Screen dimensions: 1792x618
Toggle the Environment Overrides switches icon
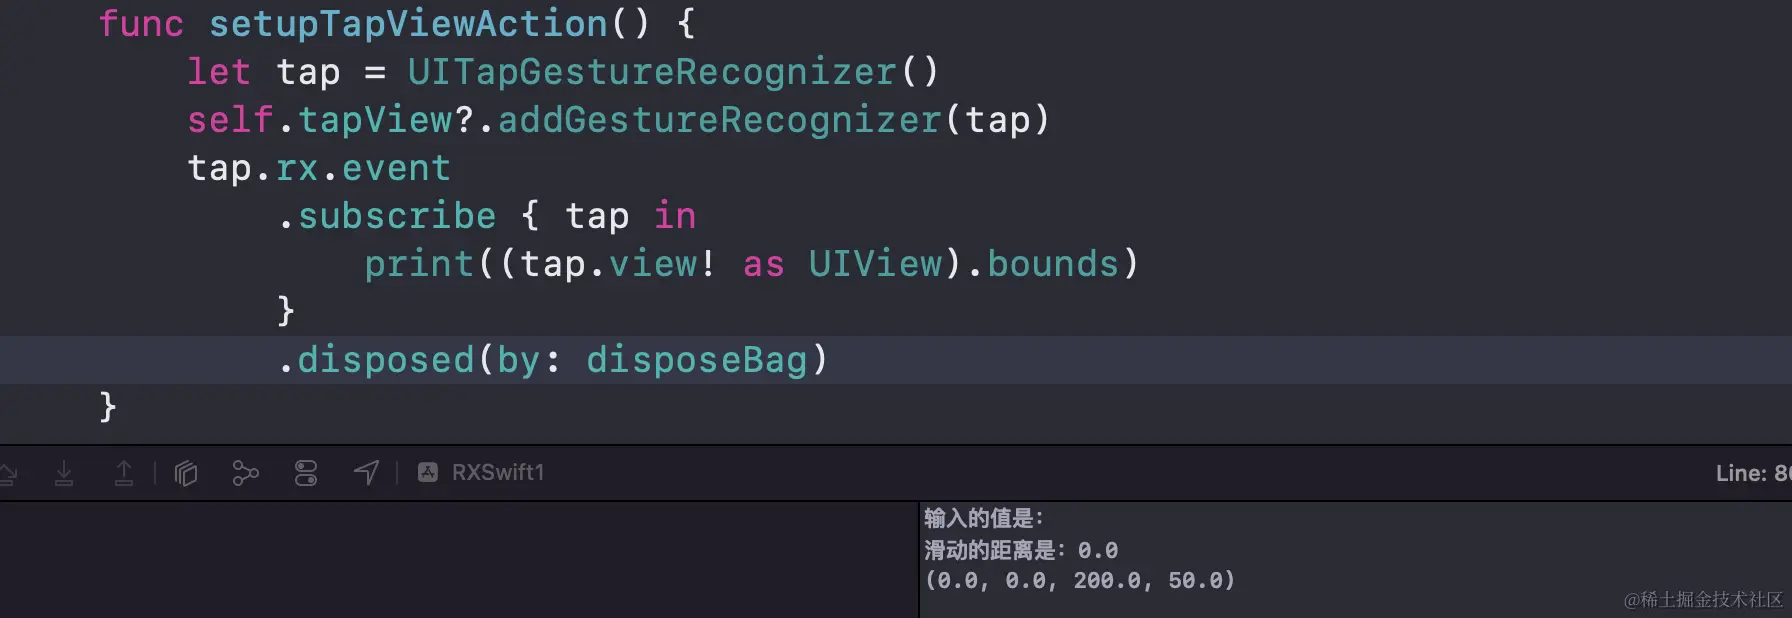click(306, 473)
